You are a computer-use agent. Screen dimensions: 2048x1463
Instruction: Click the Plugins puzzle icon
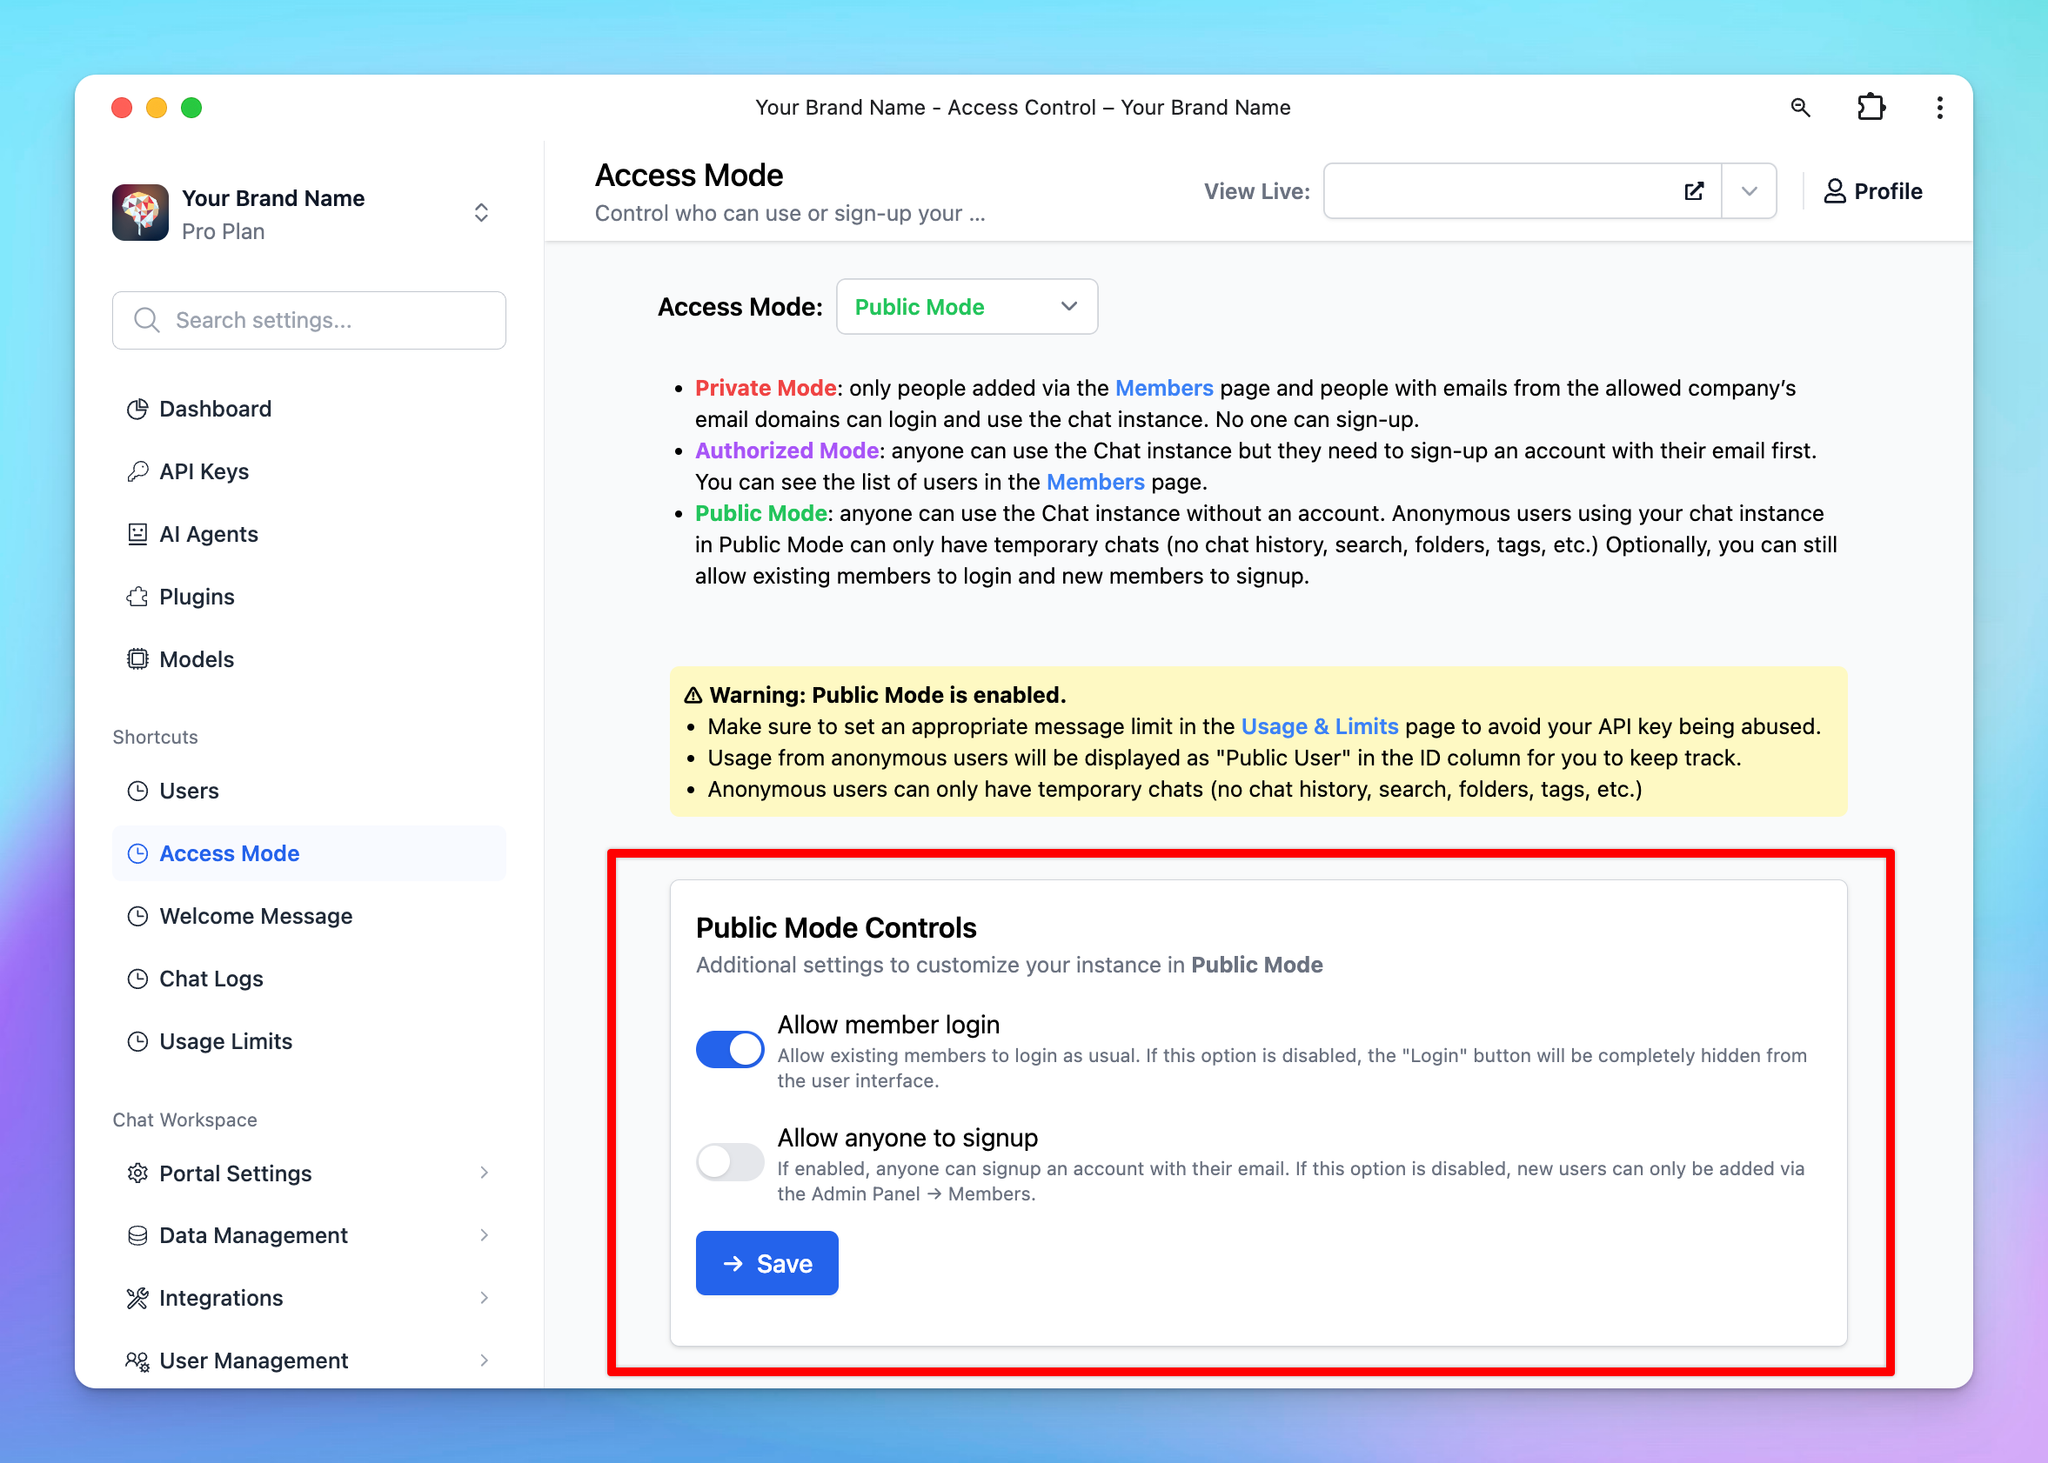[138, 597]
